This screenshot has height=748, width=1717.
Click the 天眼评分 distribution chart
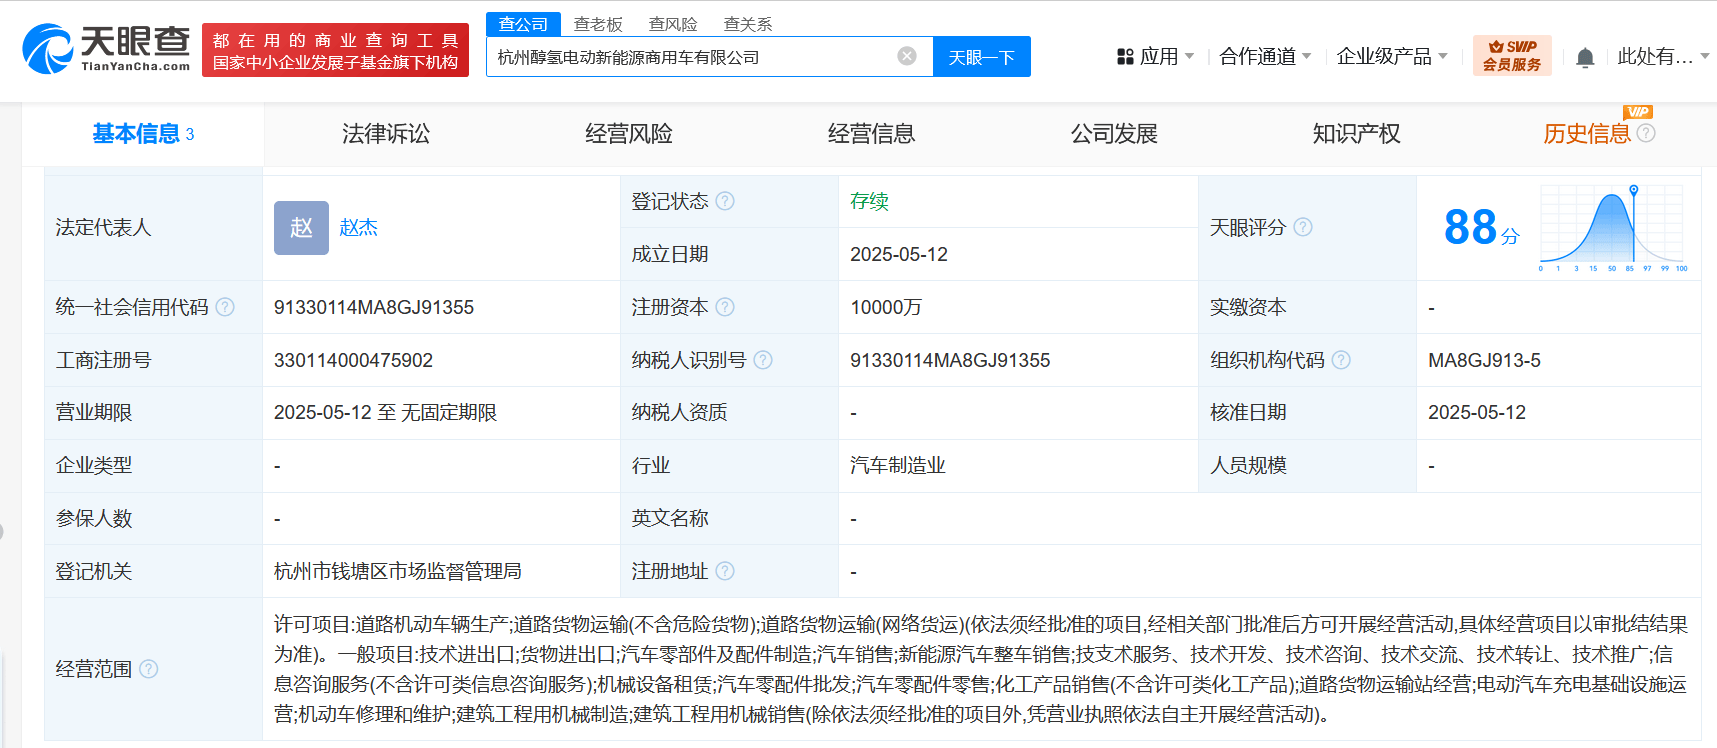pos(1613,228)
